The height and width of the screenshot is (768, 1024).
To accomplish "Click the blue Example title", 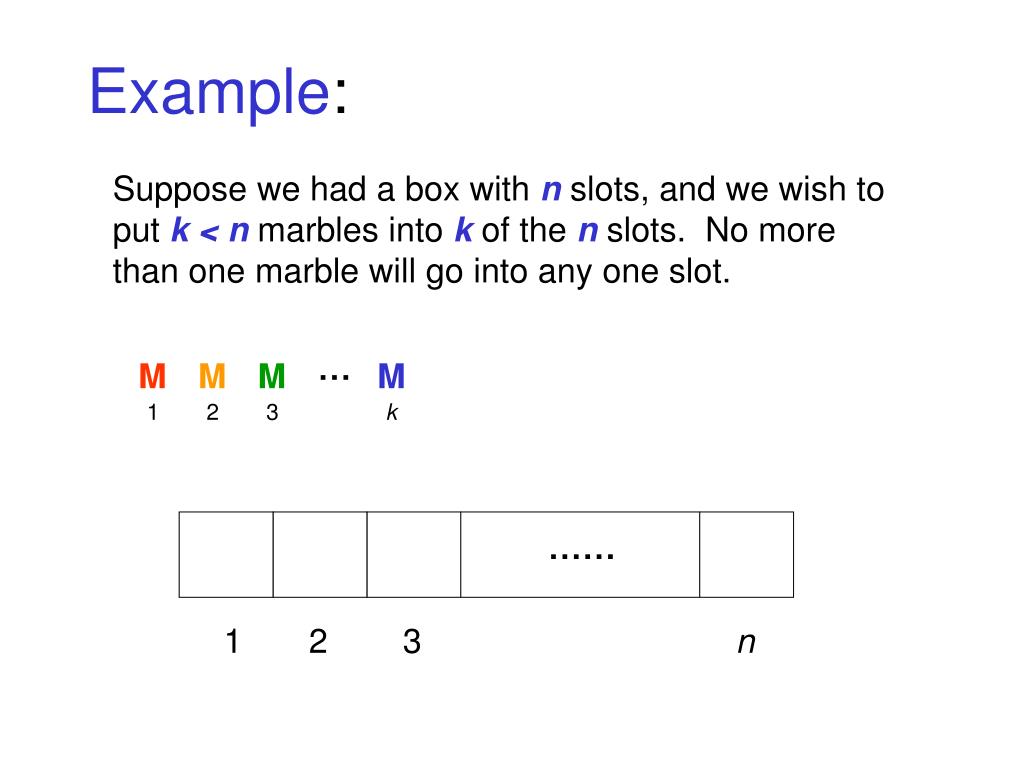I will pyautogui.click(x=209, y=91).
